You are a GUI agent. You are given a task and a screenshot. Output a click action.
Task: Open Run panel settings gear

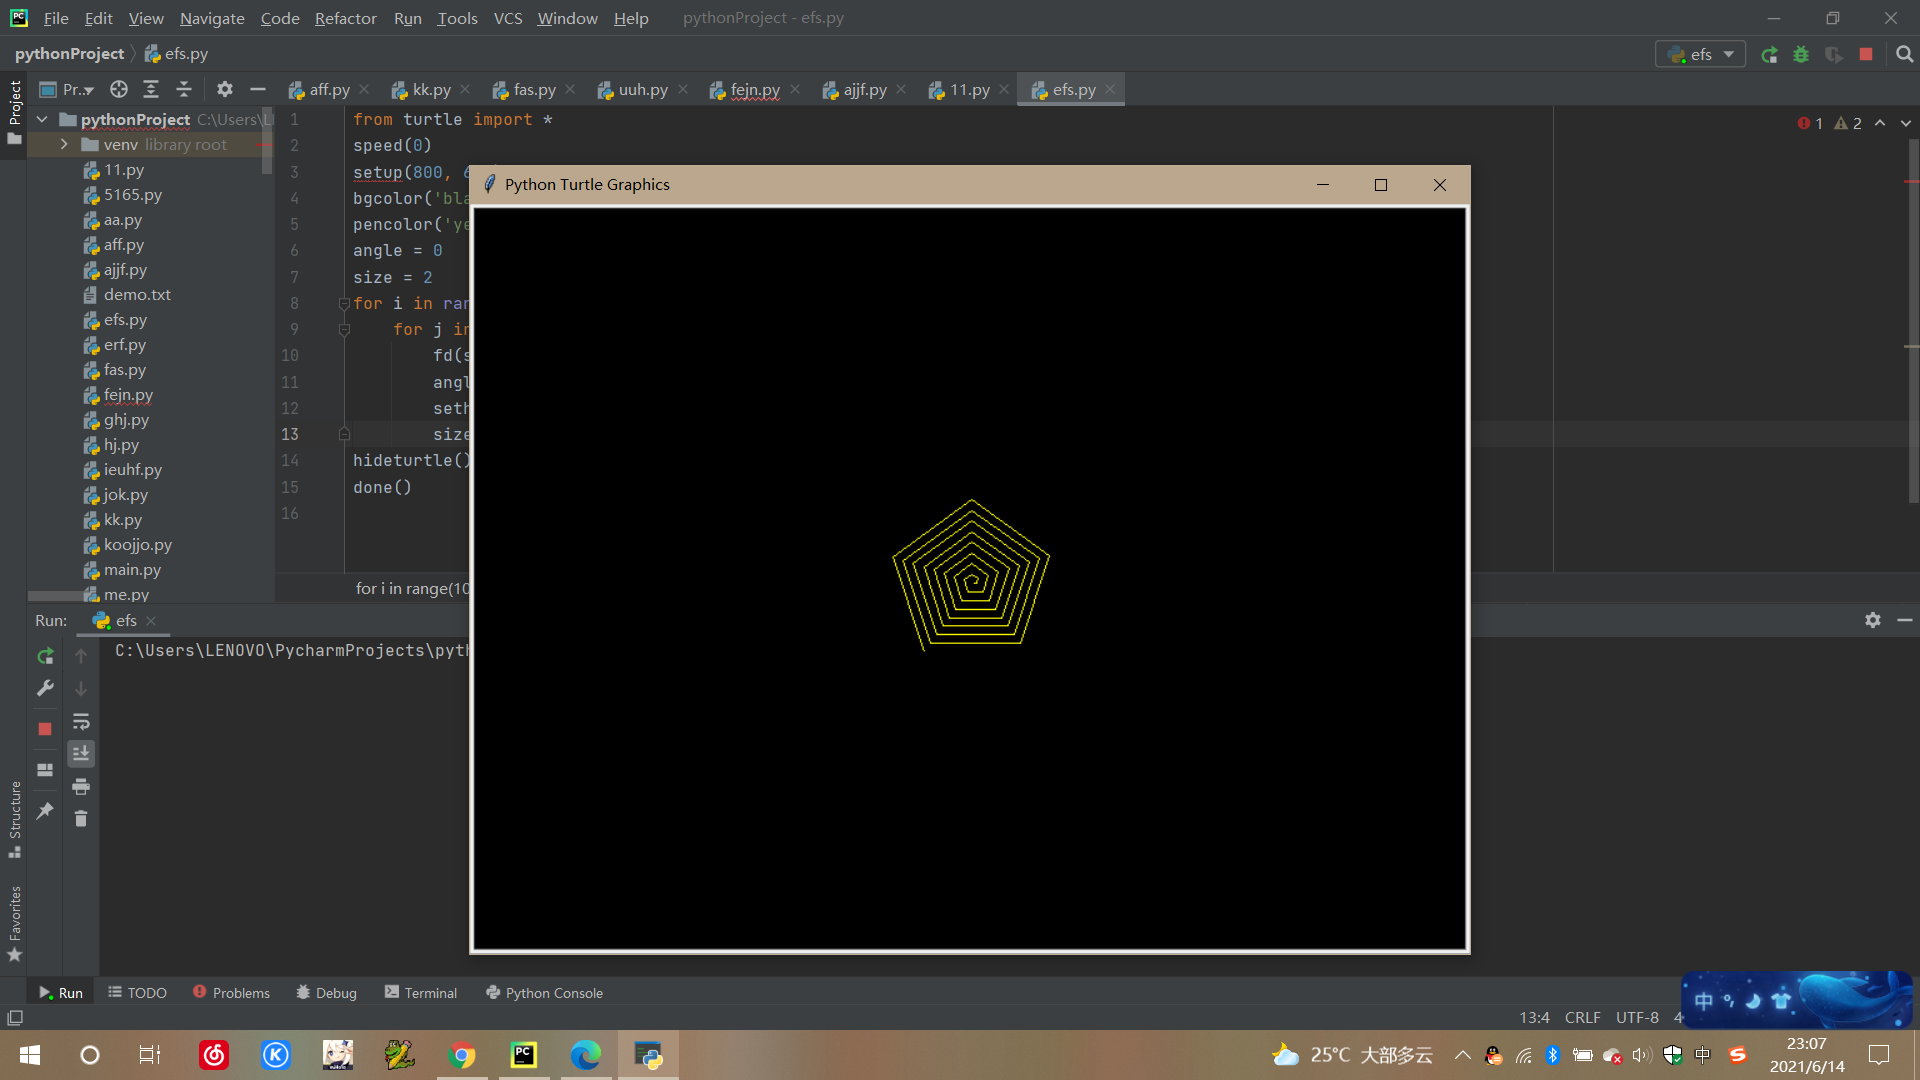tap(1872, 620)
